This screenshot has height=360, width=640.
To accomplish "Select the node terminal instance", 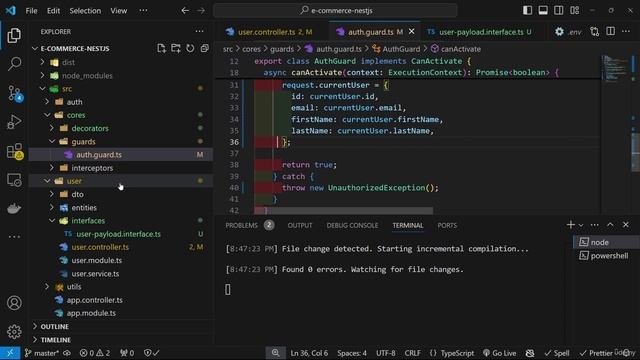I will [606, 242].
